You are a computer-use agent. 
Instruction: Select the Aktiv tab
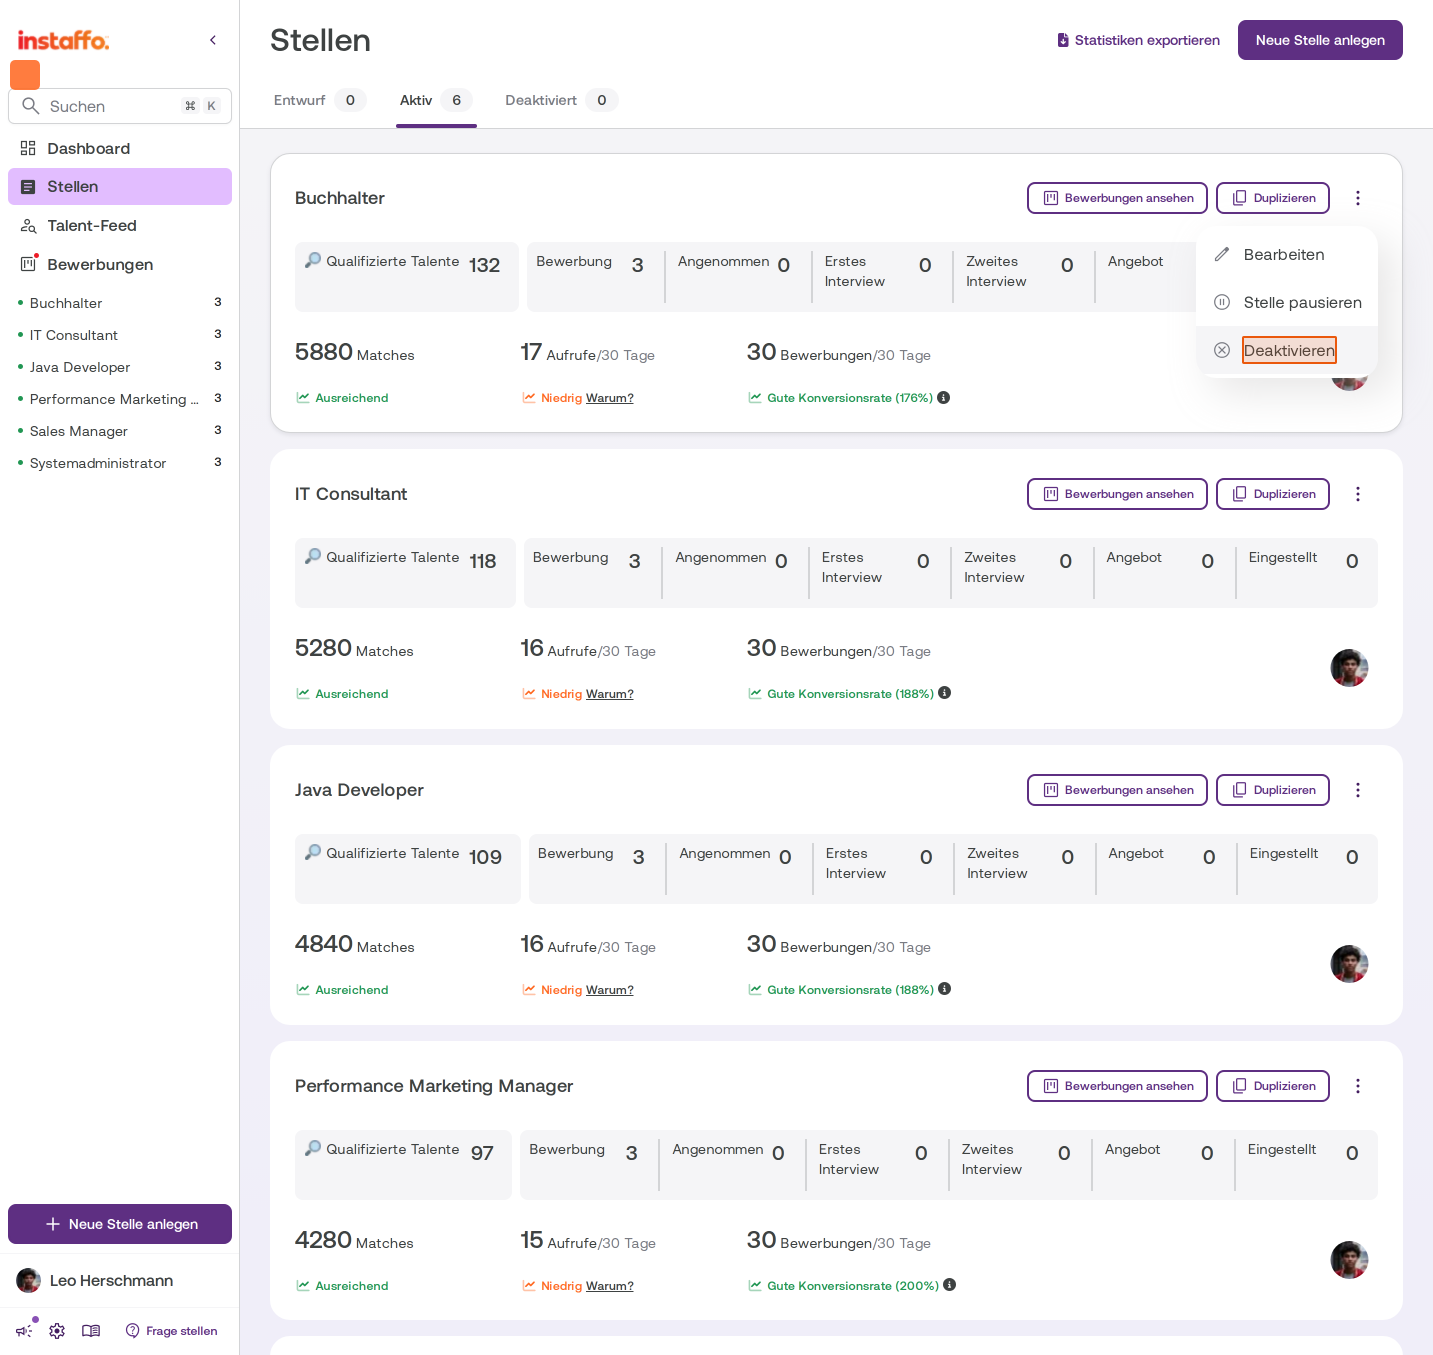436,100
